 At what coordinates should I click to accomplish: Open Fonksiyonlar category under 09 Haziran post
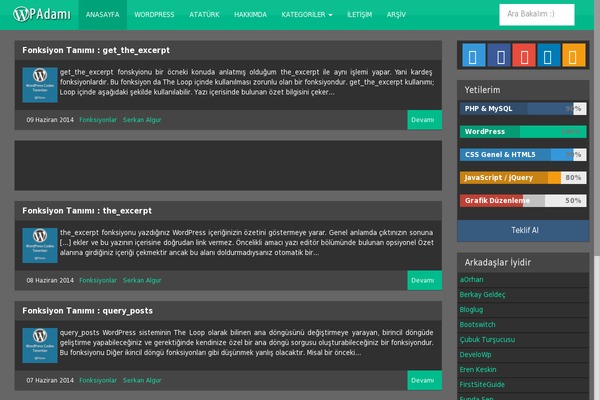[x=98, y=120]
